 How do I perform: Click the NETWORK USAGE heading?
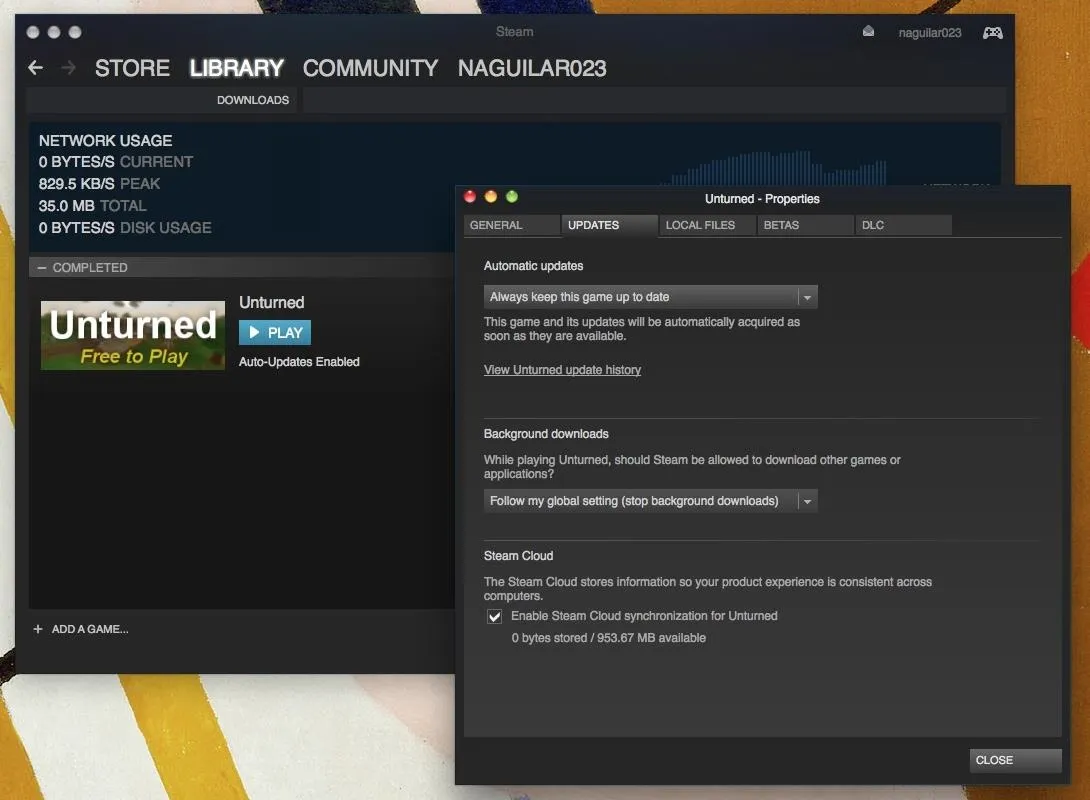coord(106,140)
